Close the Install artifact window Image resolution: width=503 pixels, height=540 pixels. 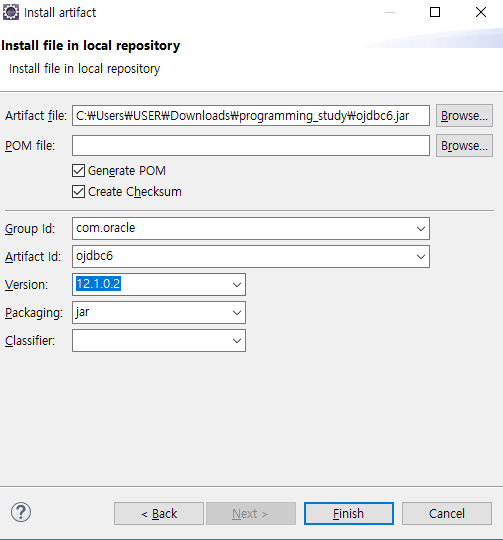[481, 12]
